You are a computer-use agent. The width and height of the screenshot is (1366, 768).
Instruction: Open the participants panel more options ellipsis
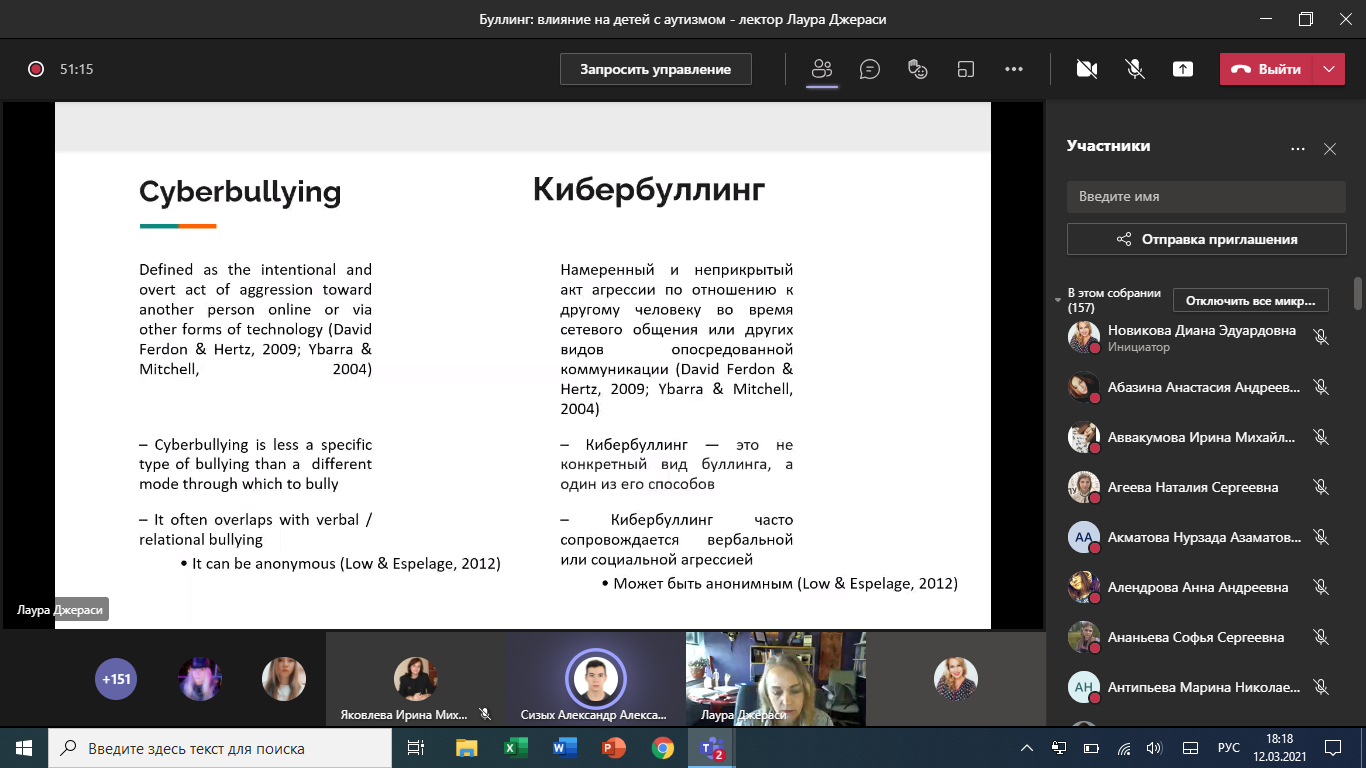(1297, 149)
